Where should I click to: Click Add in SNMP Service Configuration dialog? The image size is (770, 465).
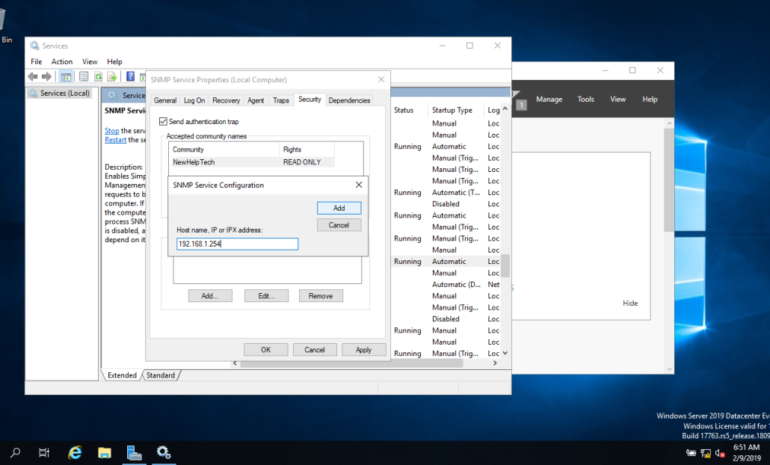tap(339, 208)
